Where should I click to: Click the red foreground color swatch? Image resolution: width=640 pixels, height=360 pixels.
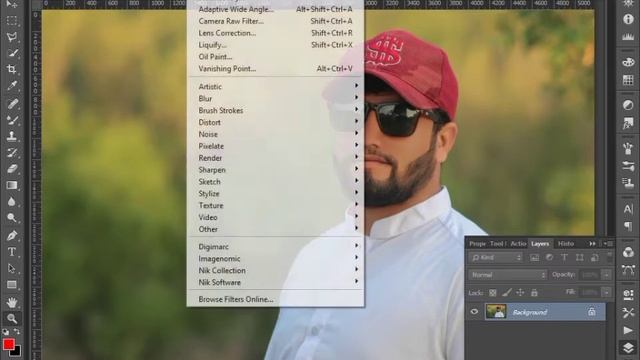[x=8, y=344]
